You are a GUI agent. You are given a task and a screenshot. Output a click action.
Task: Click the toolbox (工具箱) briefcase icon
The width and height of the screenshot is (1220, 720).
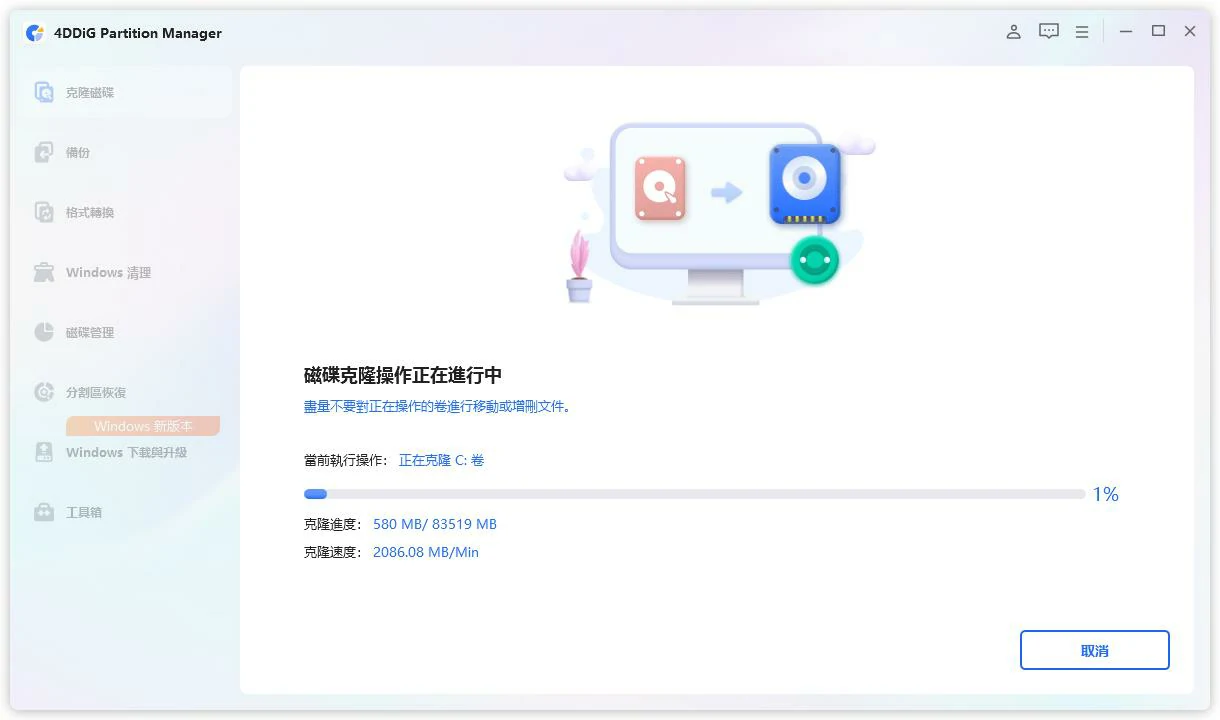(44, 512)
